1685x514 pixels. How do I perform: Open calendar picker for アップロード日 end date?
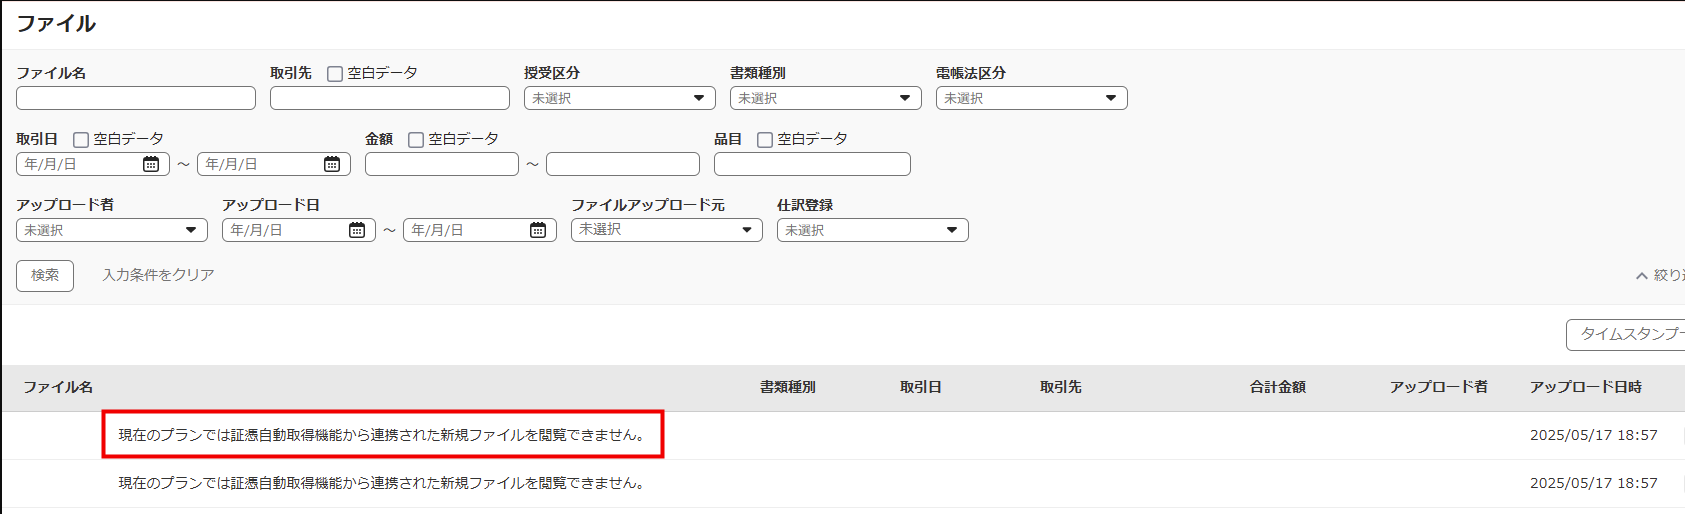(x=538, y=230)
